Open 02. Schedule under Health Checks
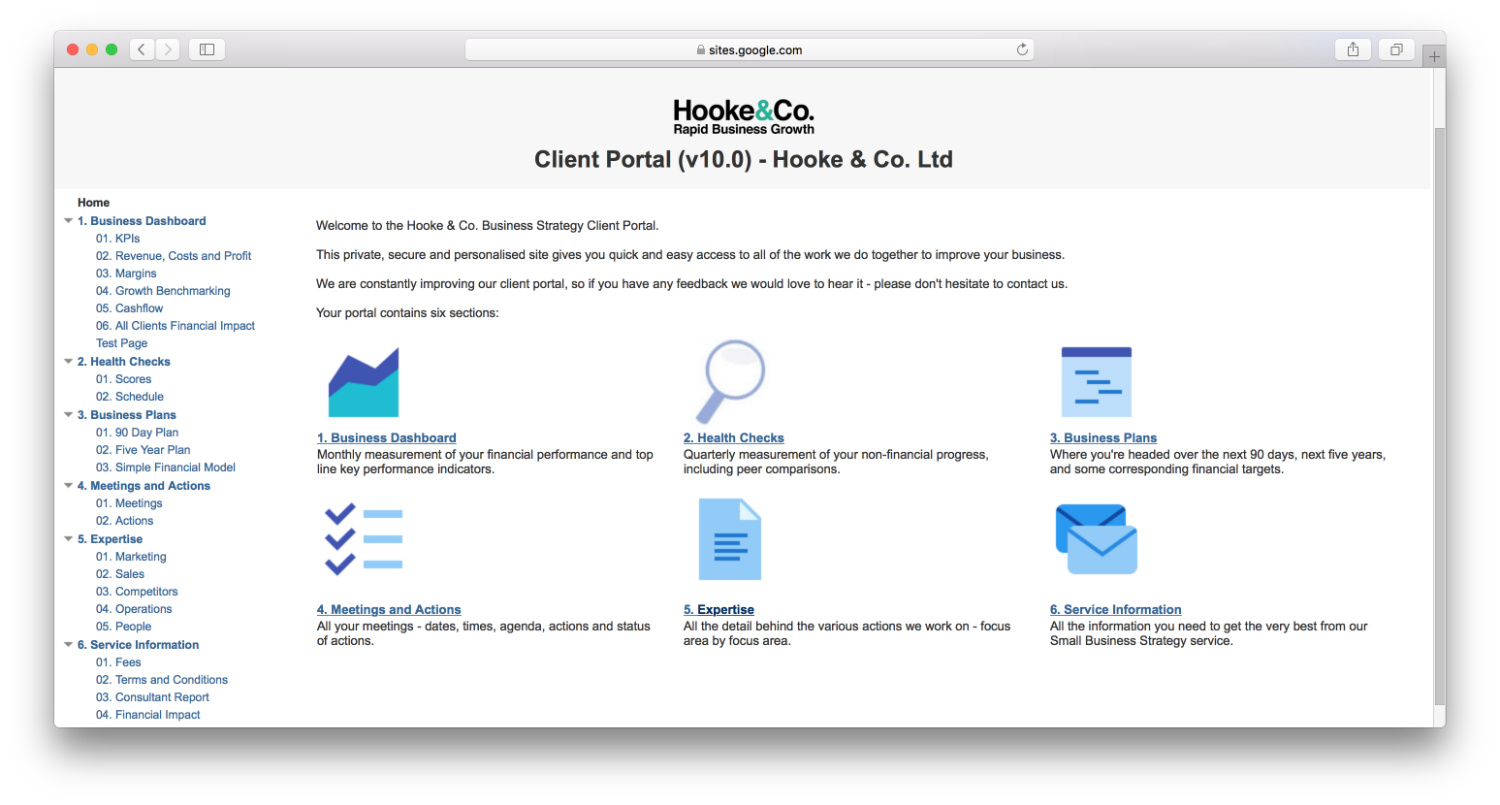 (130, 397)
